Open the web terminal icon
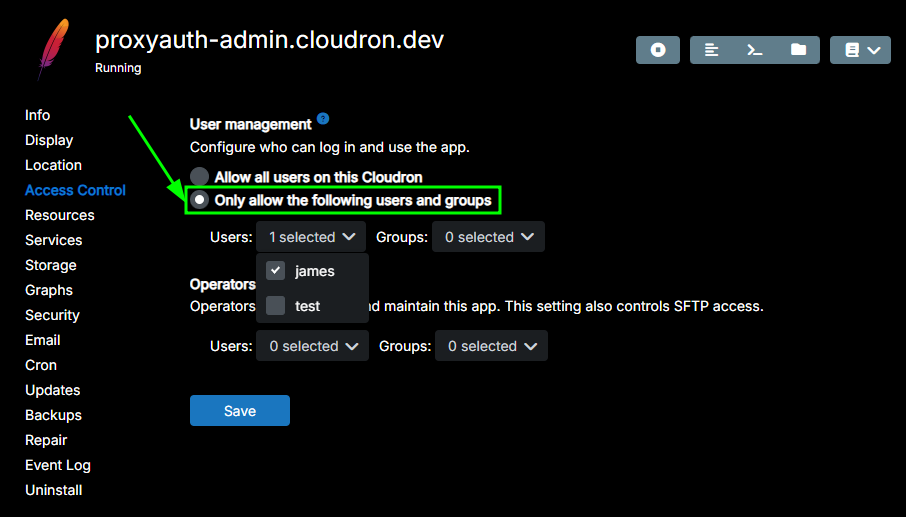This screenshot has height=517, width=906. (755, 50)
